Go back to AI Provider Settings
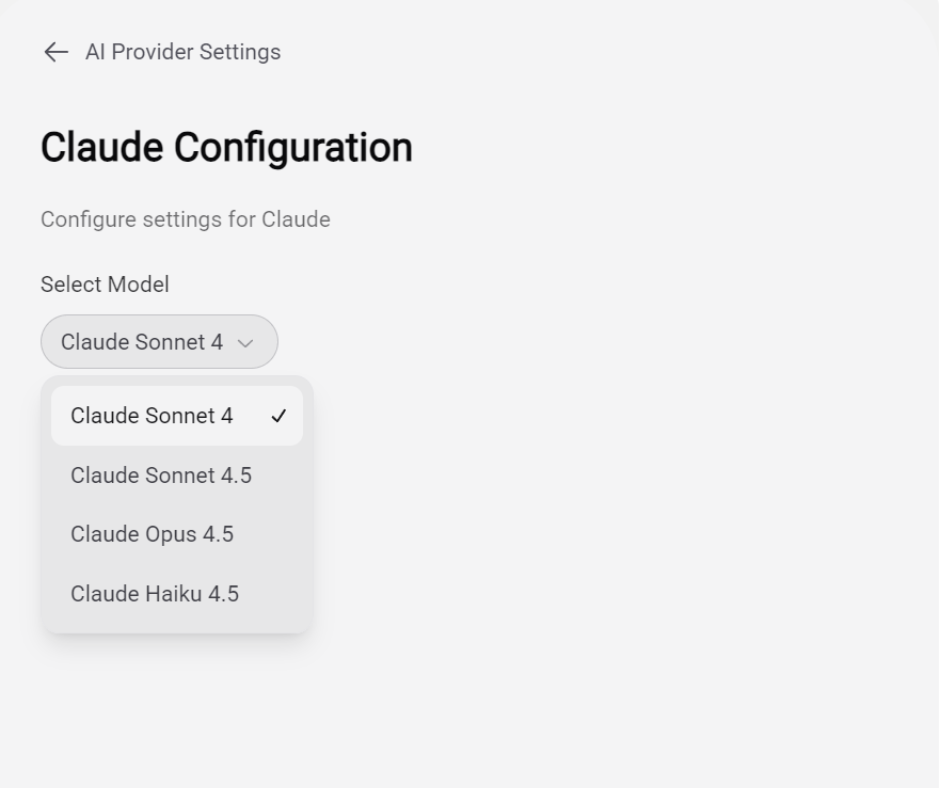Image resolution: width=940 pixels, height=788 pixels. tap(182, 52)
